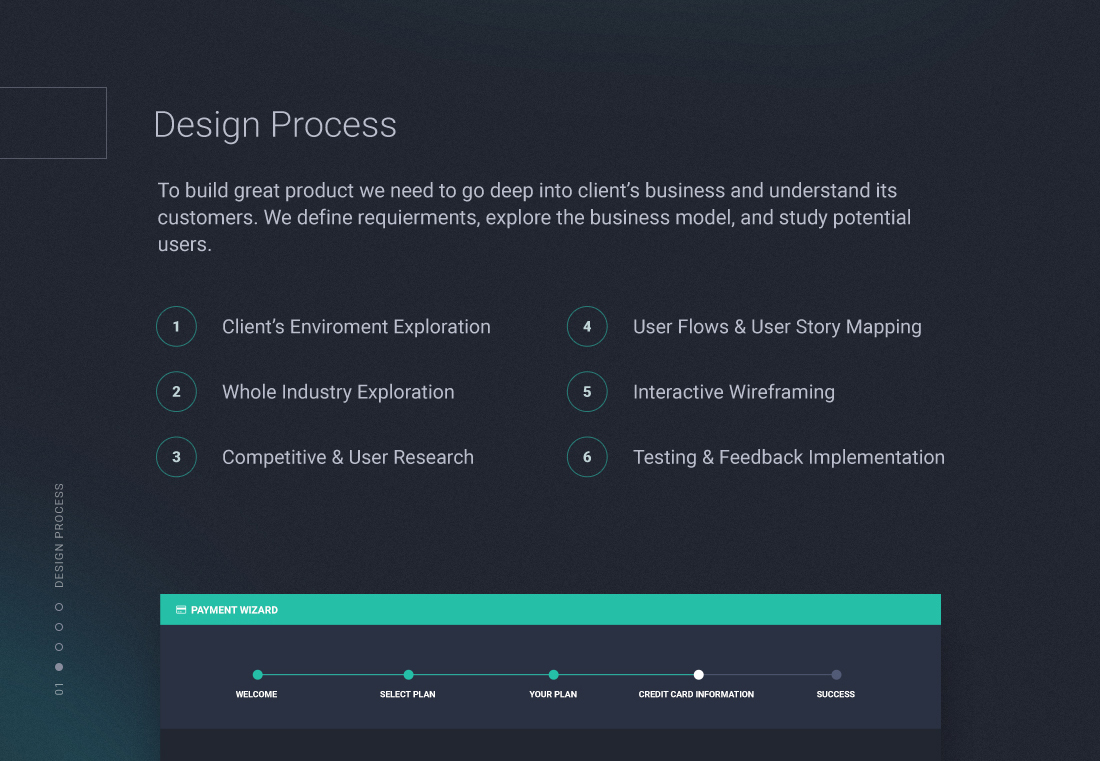Select the CREDIT CARD INFORMATION step label

pyautogui.click(x=697, y=694)
